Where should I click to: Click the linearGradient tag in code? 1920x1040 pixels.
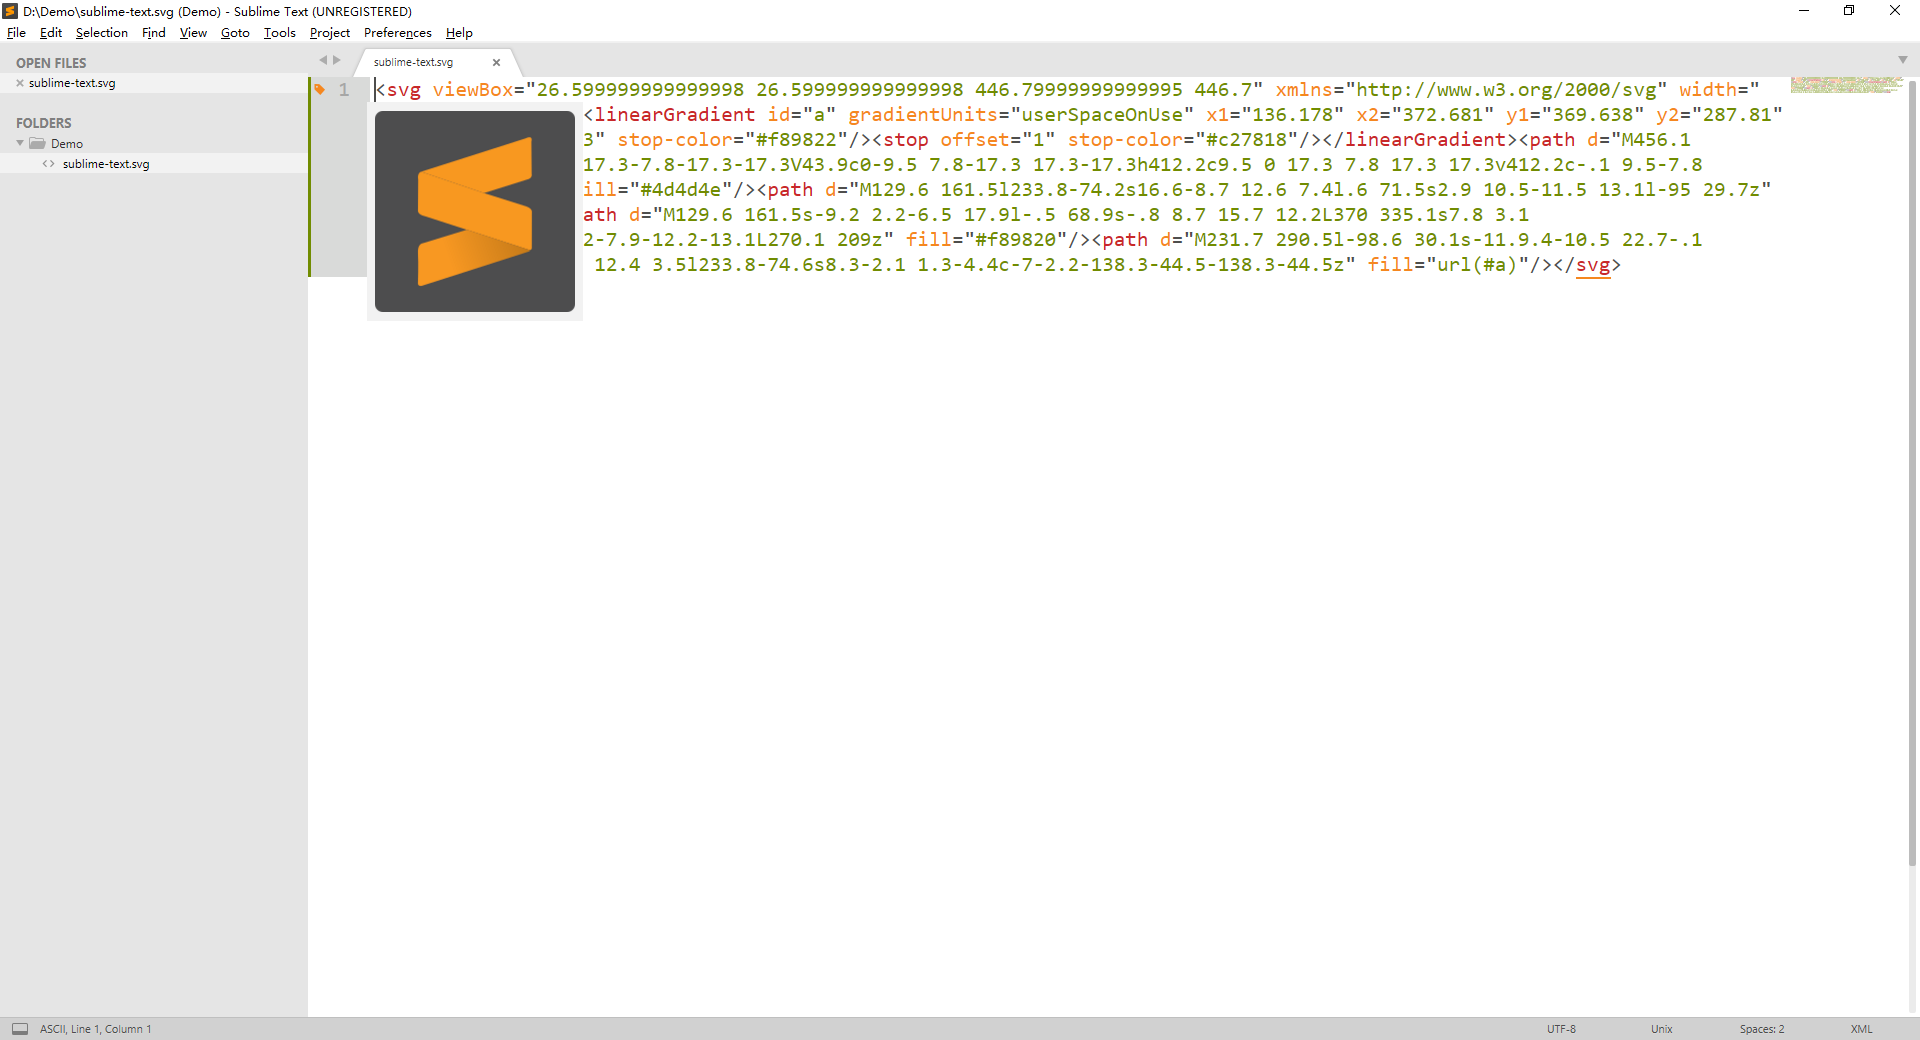point(675,115)
